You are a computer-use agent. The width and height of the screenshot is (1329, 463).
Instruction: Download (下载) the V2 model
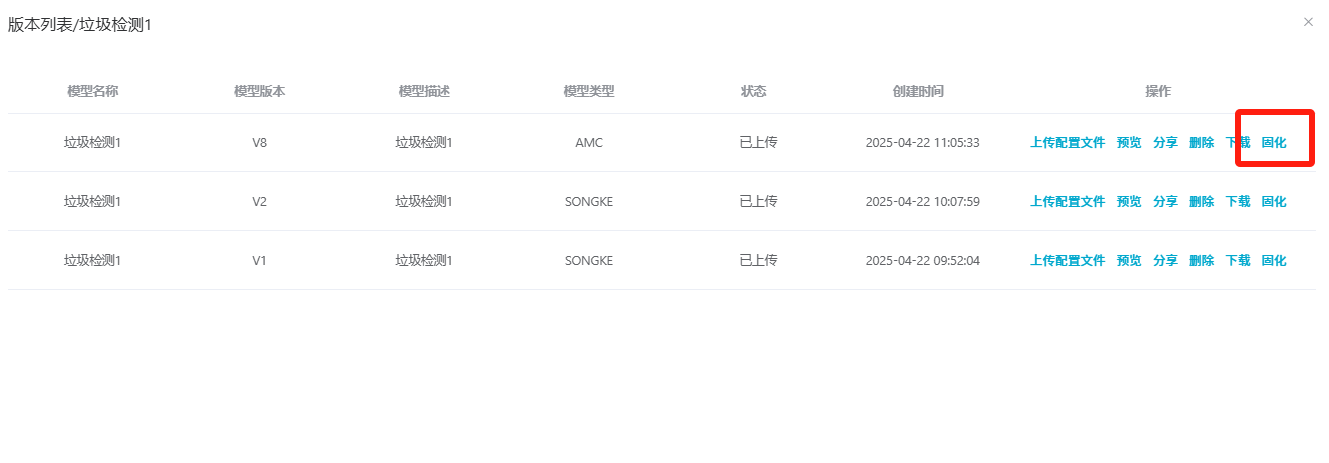[1238, 202]
